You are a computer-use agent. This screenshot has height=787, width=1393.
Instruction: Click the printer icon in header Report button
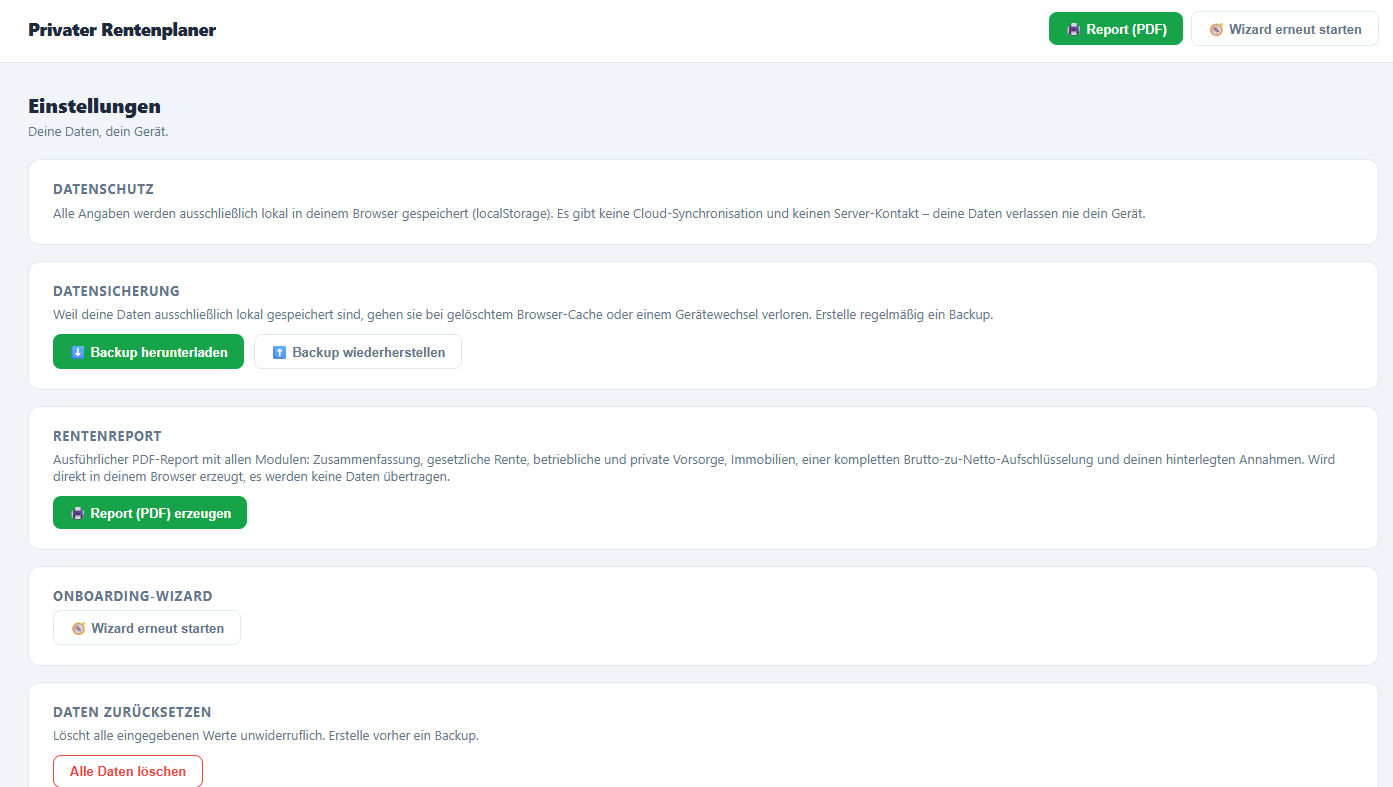[1074, 29]
